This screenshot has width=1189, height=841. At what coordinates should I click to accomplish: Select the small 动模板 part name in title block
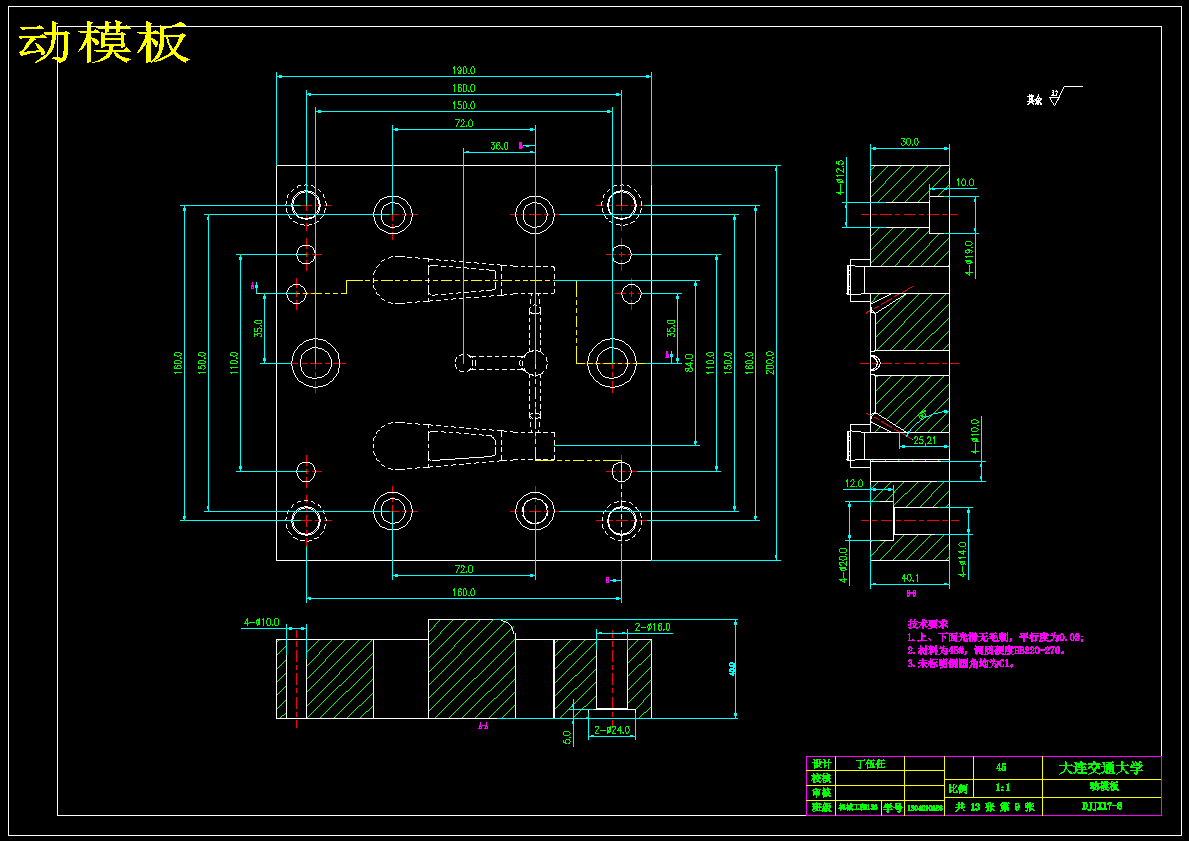click(x=1103, y=787)
